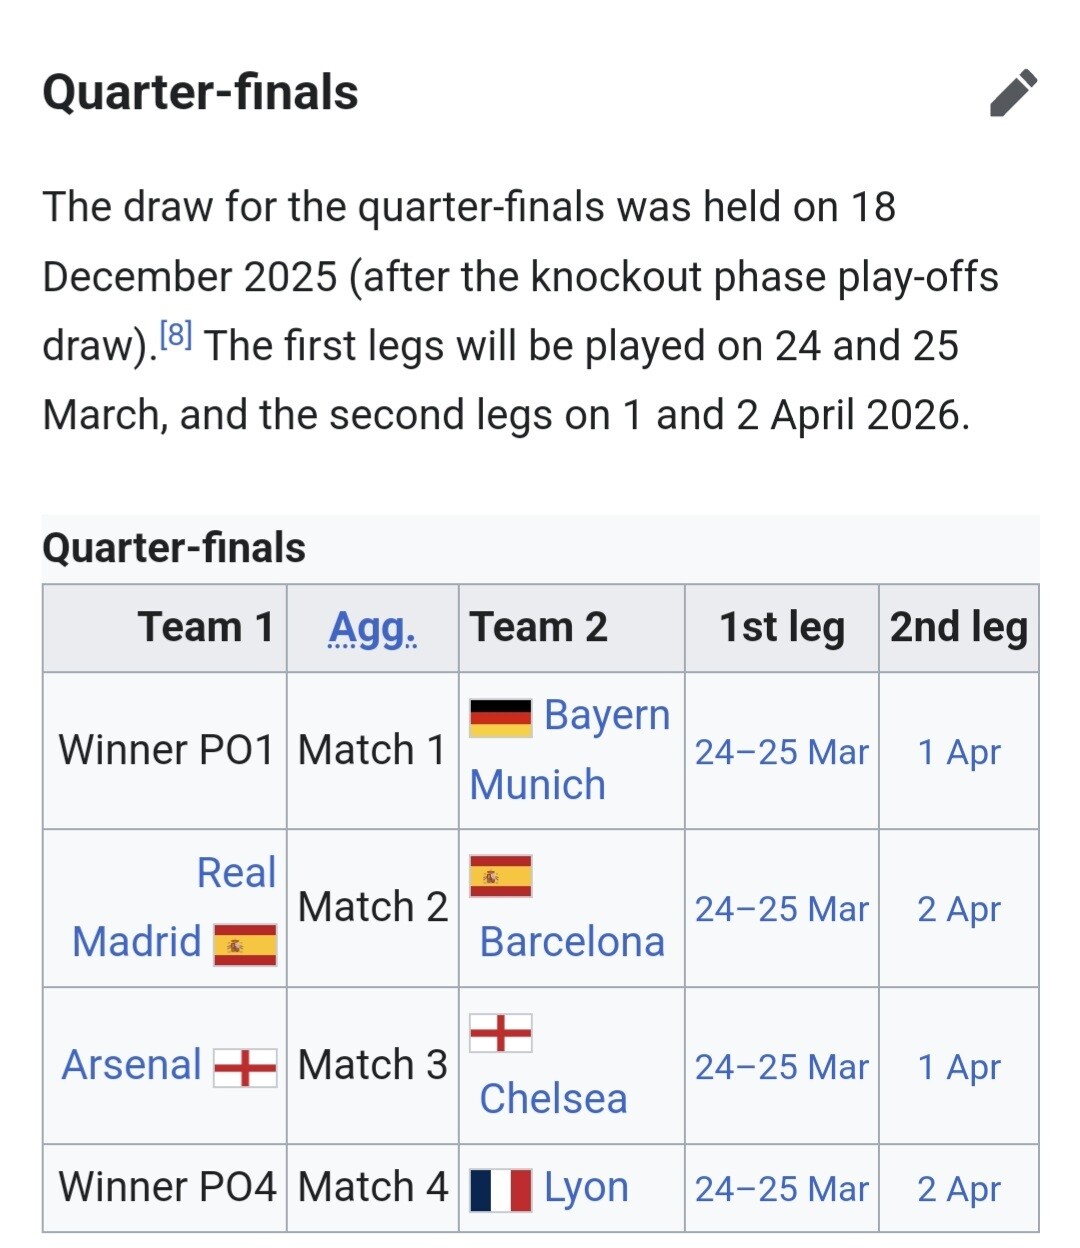This screenshot has height=1248, width=1080.
Task: Click the 2 Apr second leg for Match 4
Action: (958, 1189)
